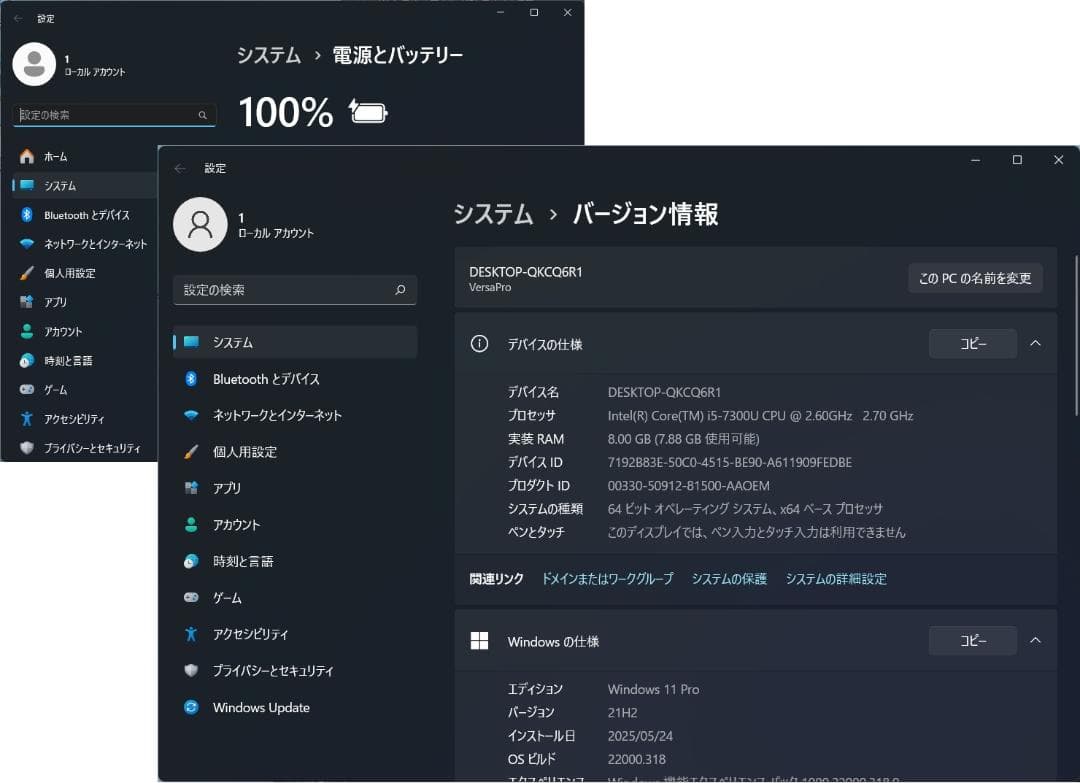Collapse the Windows の仕様 section
The image size is (1080, 783).
click(1035, 640)
